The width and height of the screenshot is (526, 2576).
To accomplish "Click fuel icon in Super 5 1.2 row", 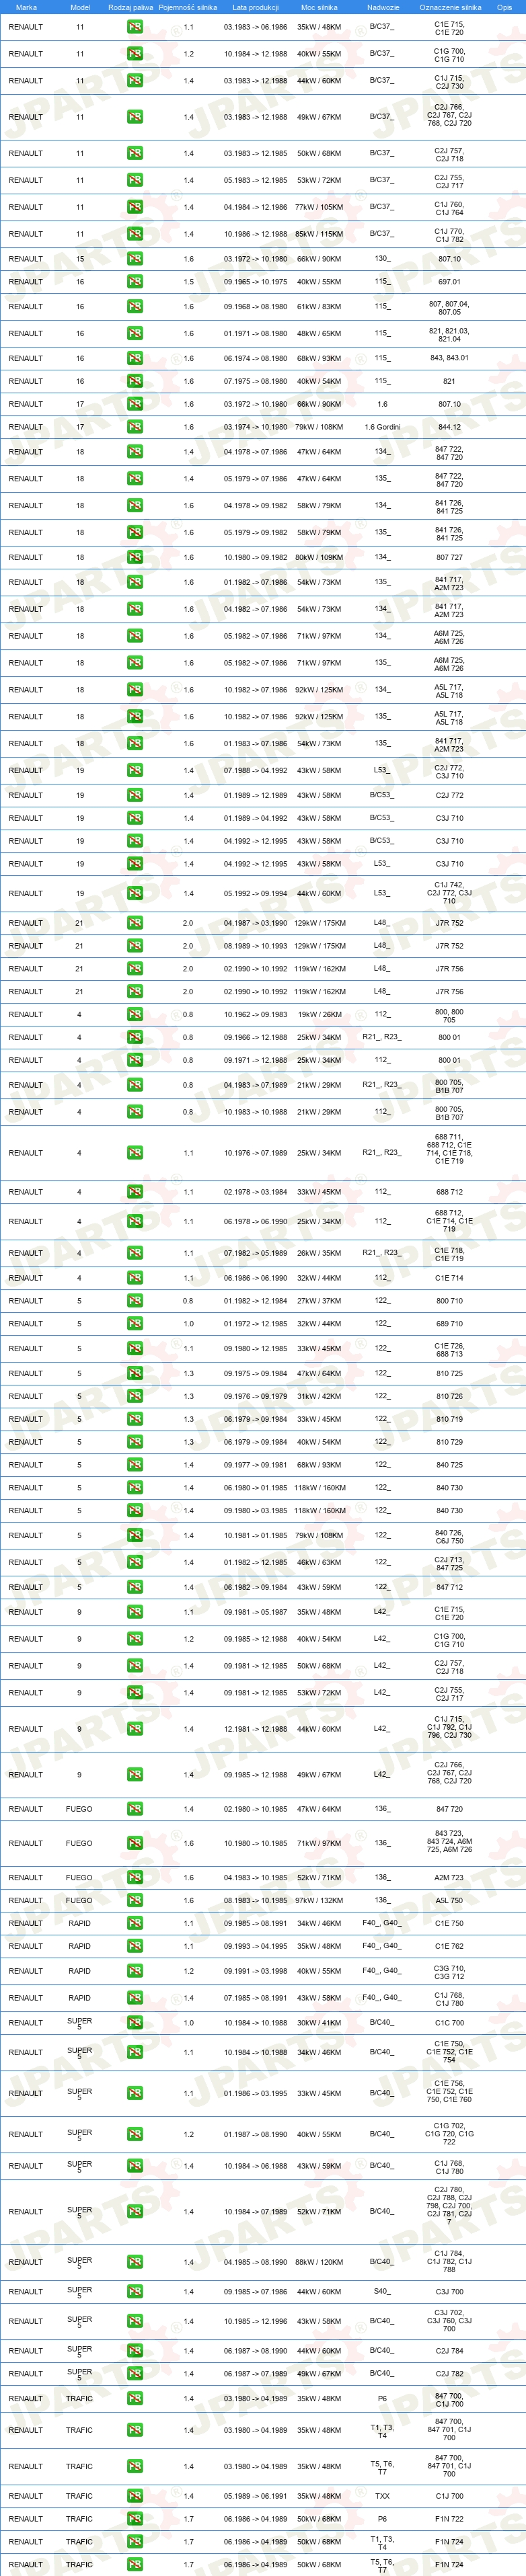I will [134, 2134].
